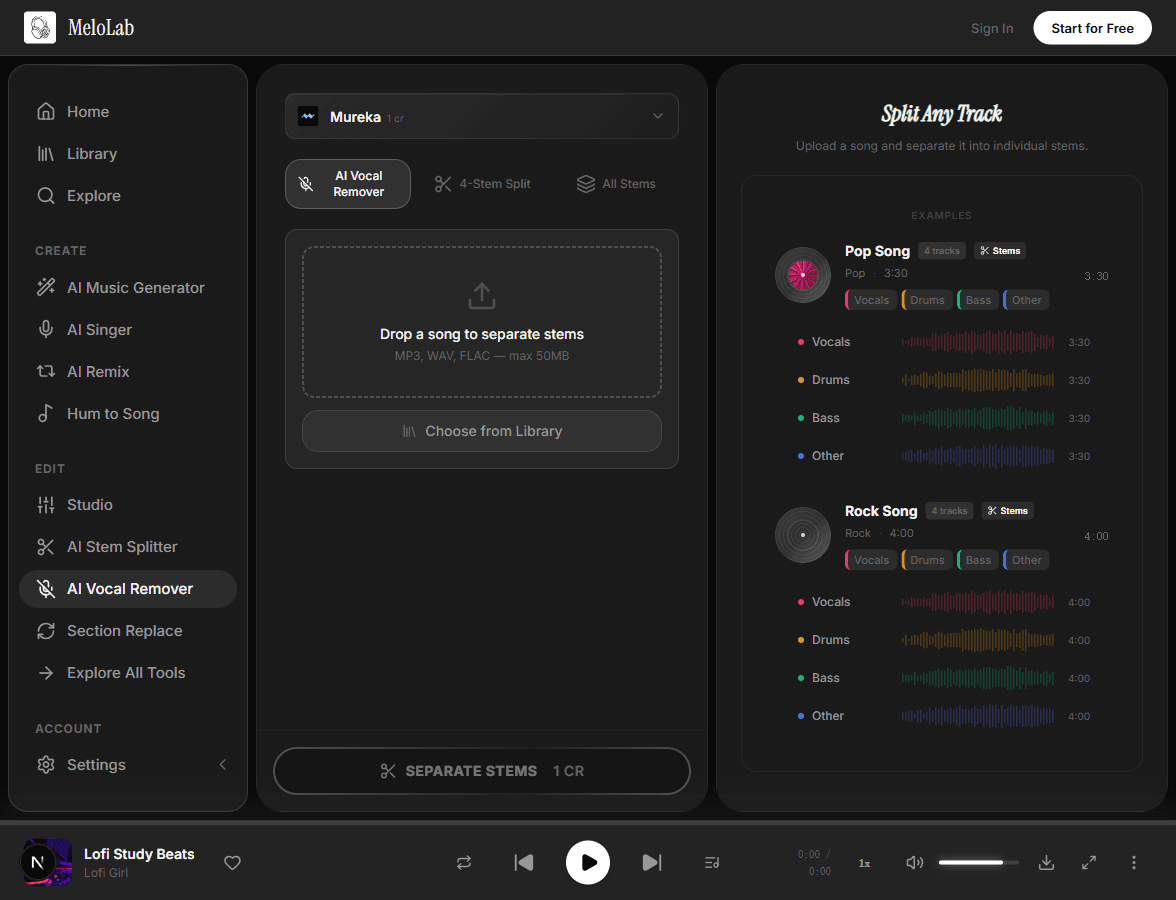1176x900 pixels.
Task: Change 1x playback speed
Action: point(864,863)
